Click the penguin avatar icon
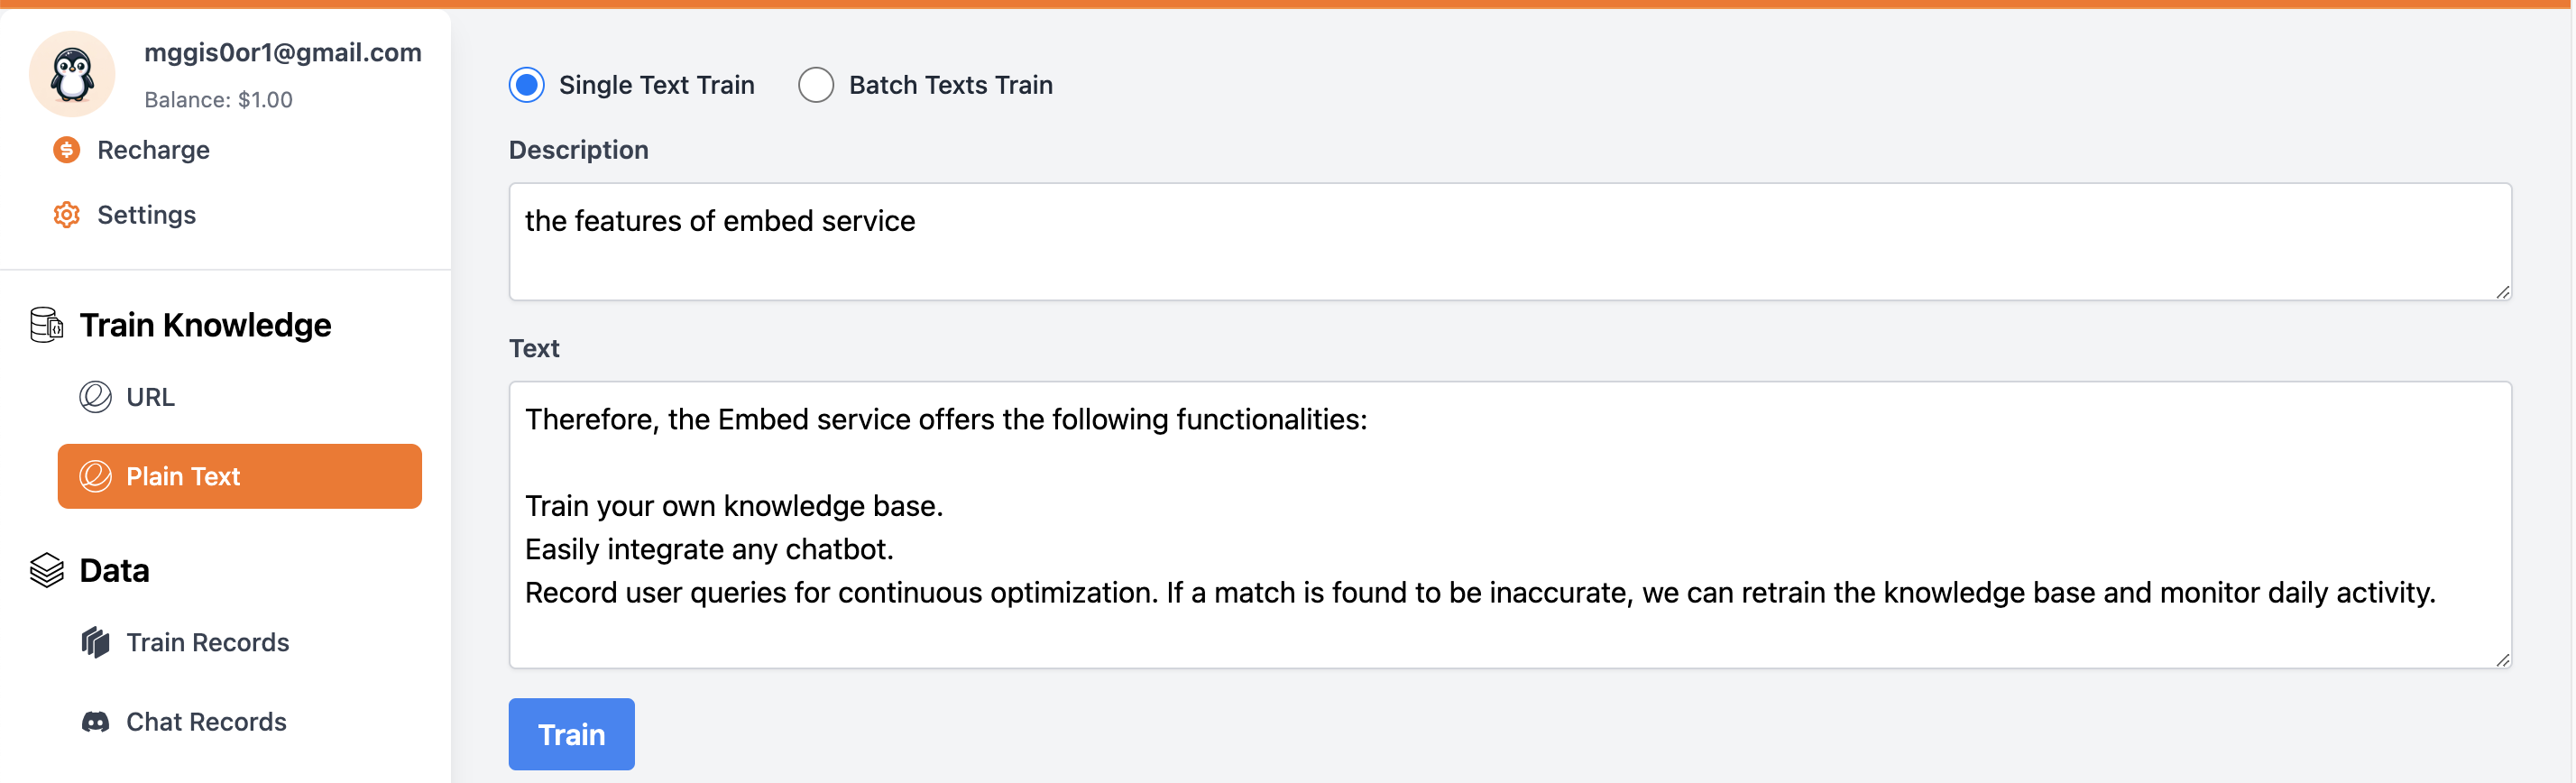 click(x=72, y=74)
